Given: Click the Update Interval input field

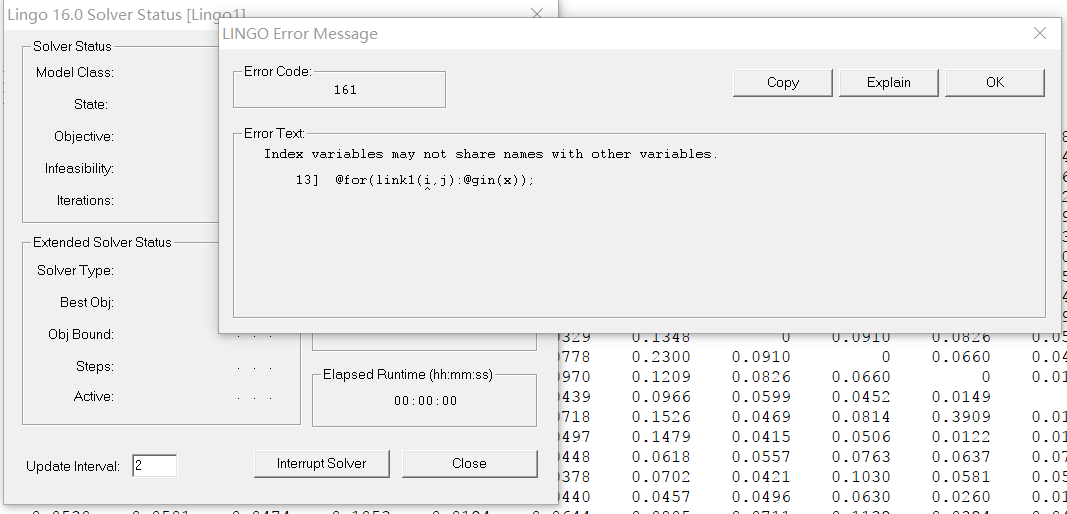Looking at the screenshot, I should tap(154, 466).
